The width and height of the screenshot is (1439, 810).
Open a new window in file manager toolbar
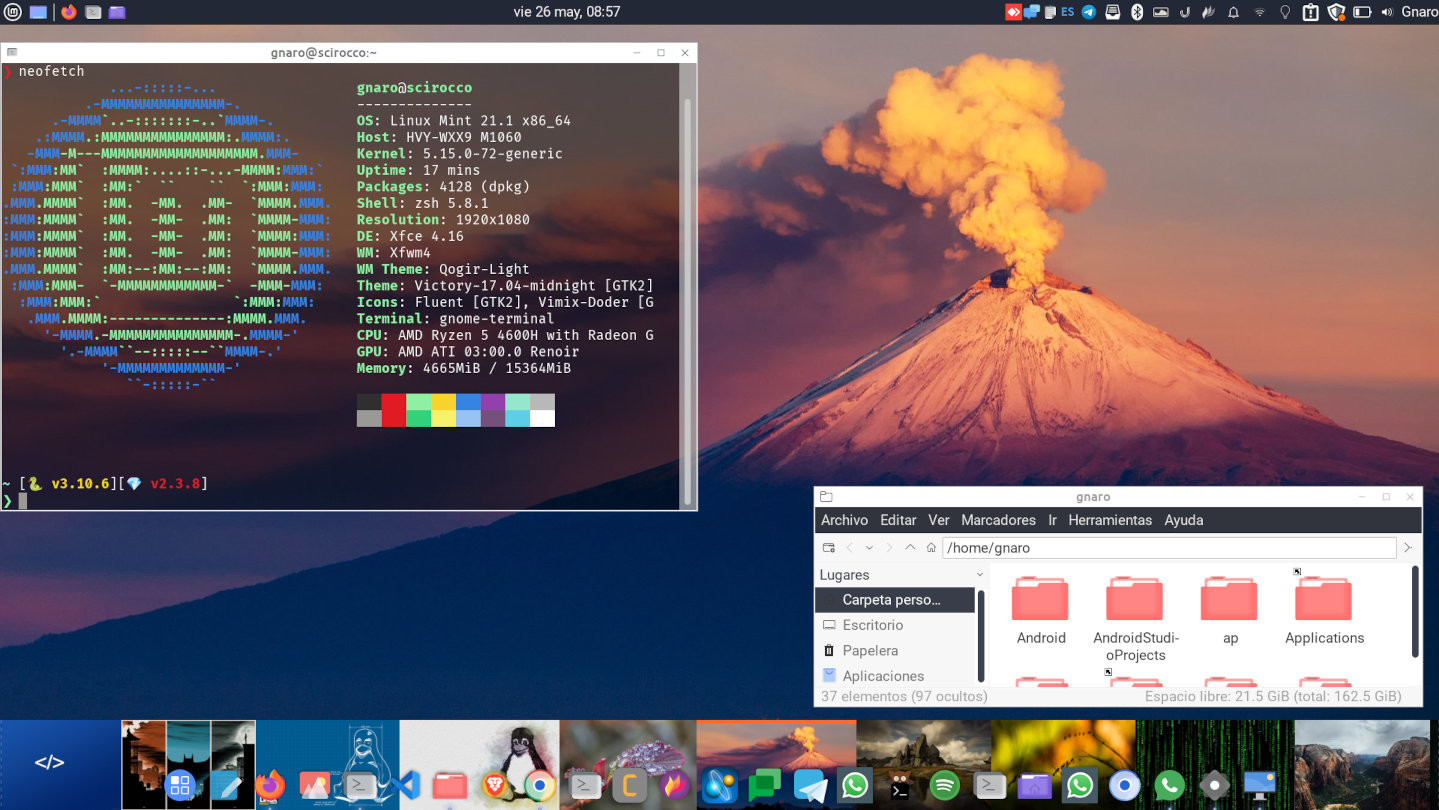point(828,548)
